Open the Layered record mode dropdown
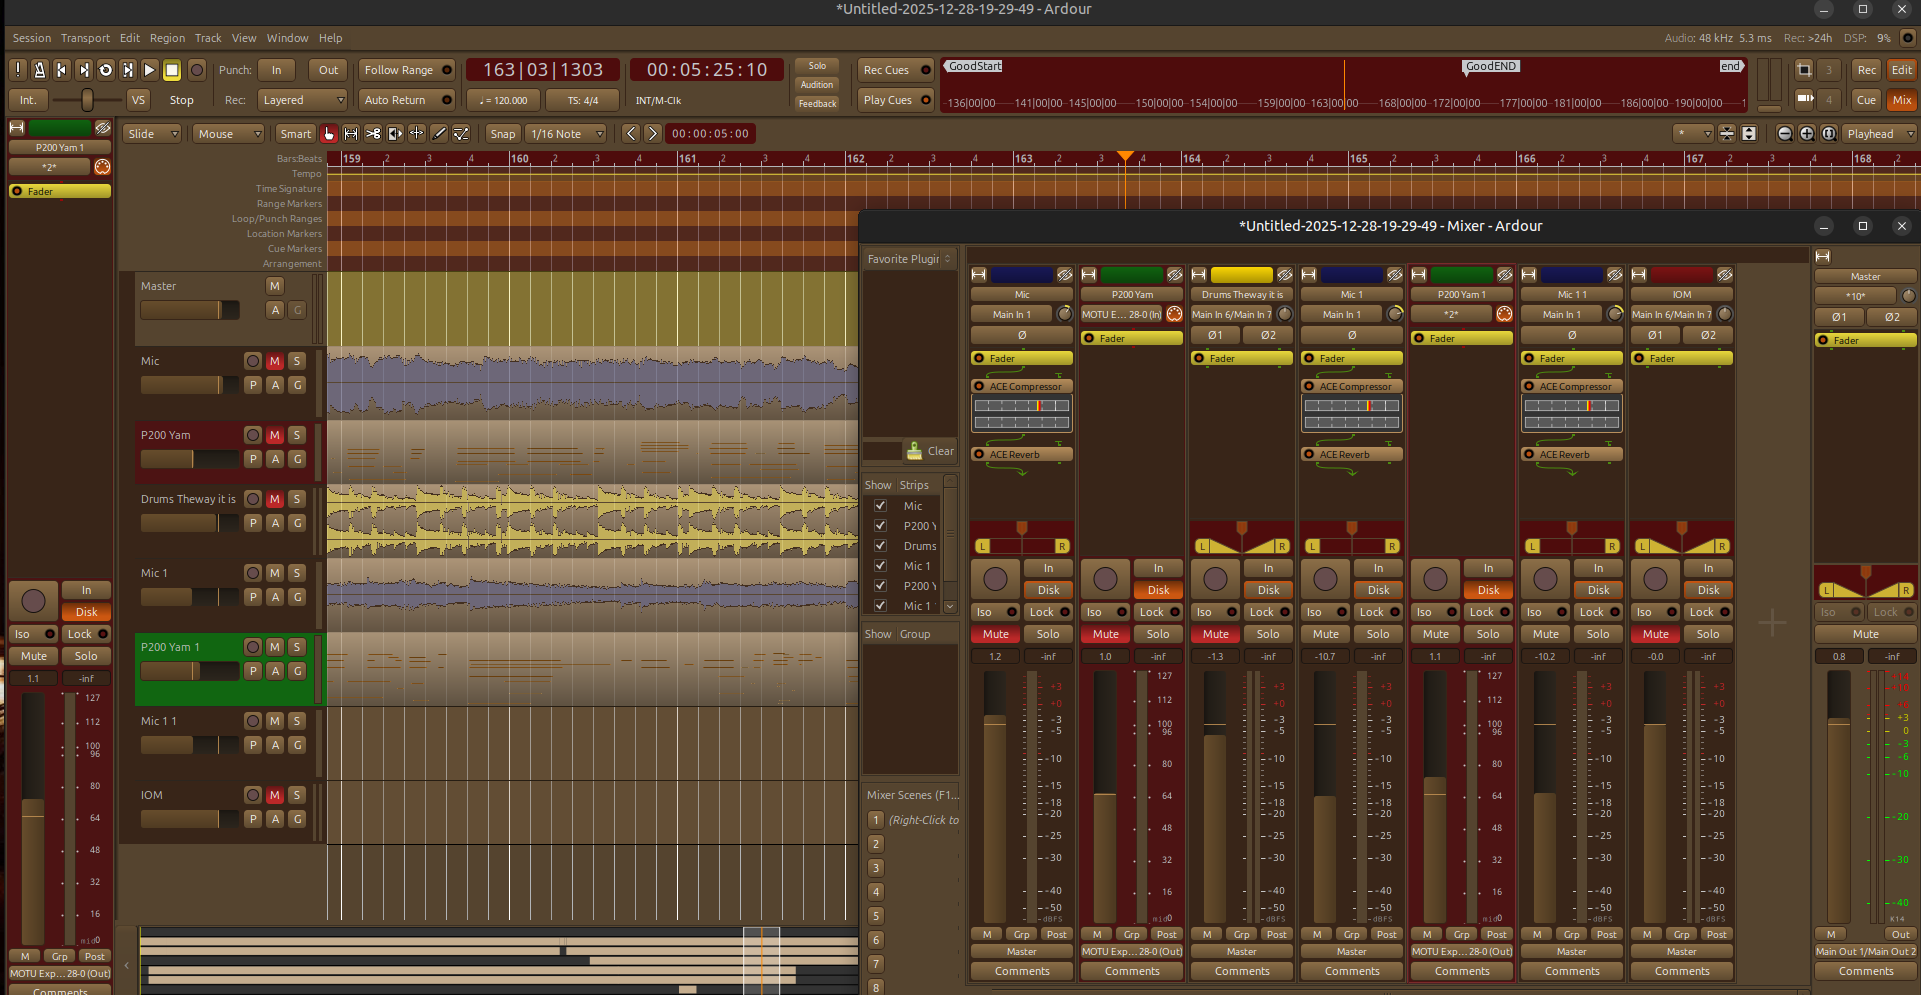The width and height of the screenshot is (1921, 995). tap(302, 100)
